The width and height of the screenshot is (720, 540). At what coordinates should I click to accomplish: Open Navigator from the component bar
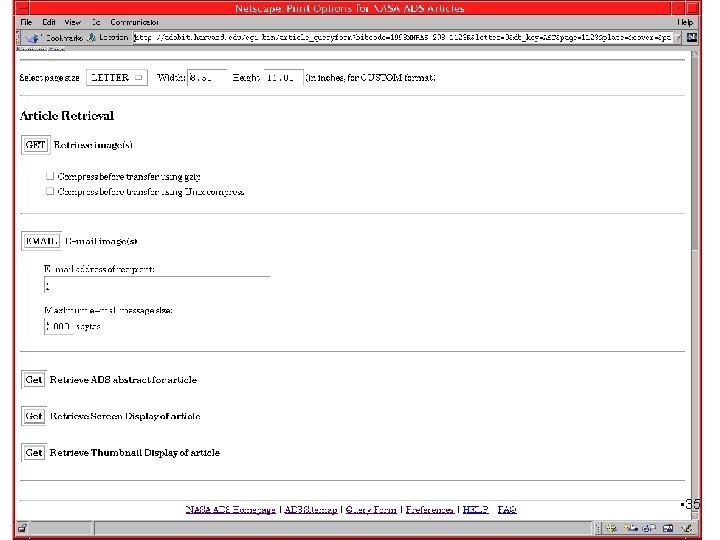pos(611,528)
